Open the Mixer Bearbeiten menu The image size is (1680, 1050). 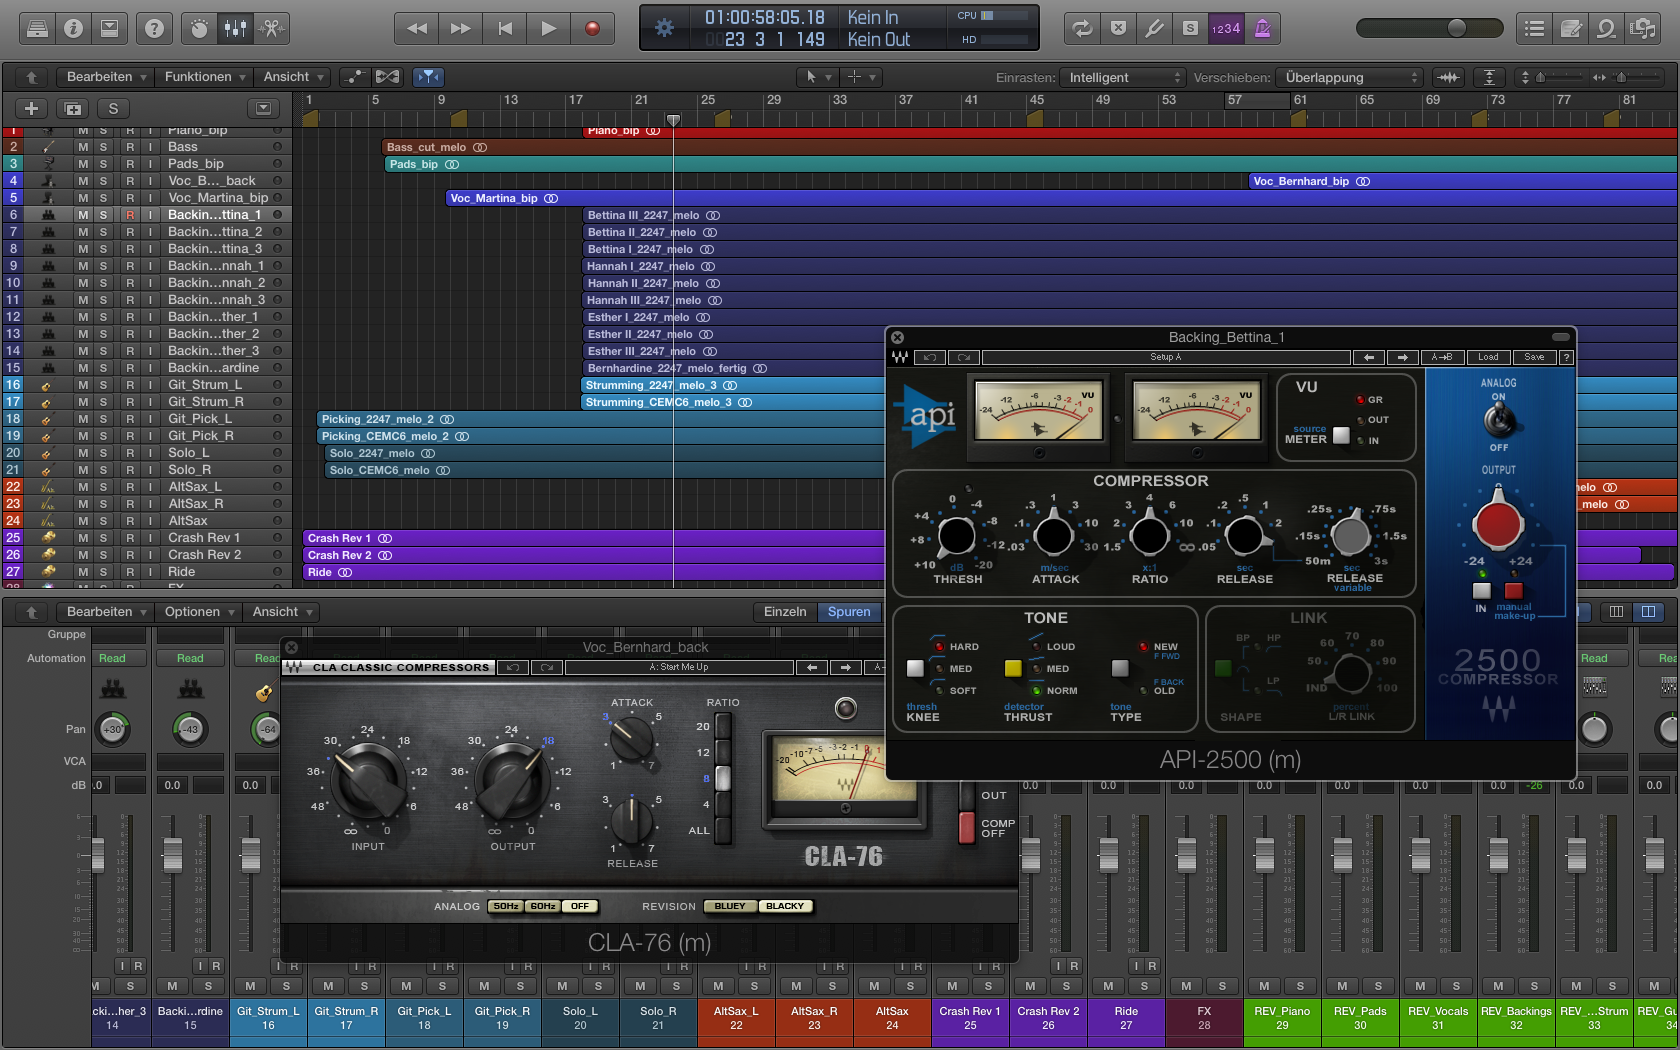coord(105,612)
